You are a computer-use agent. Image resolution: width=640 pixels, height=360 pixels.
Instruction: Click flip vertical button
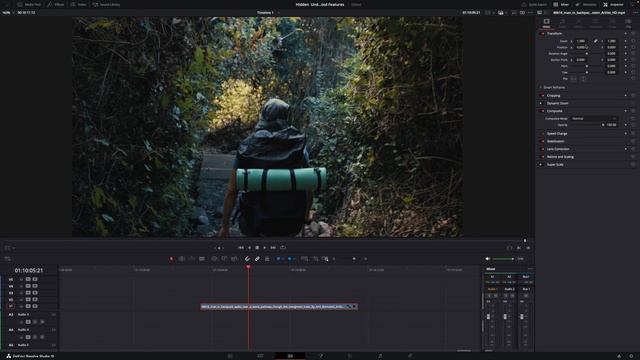[583, 79]
